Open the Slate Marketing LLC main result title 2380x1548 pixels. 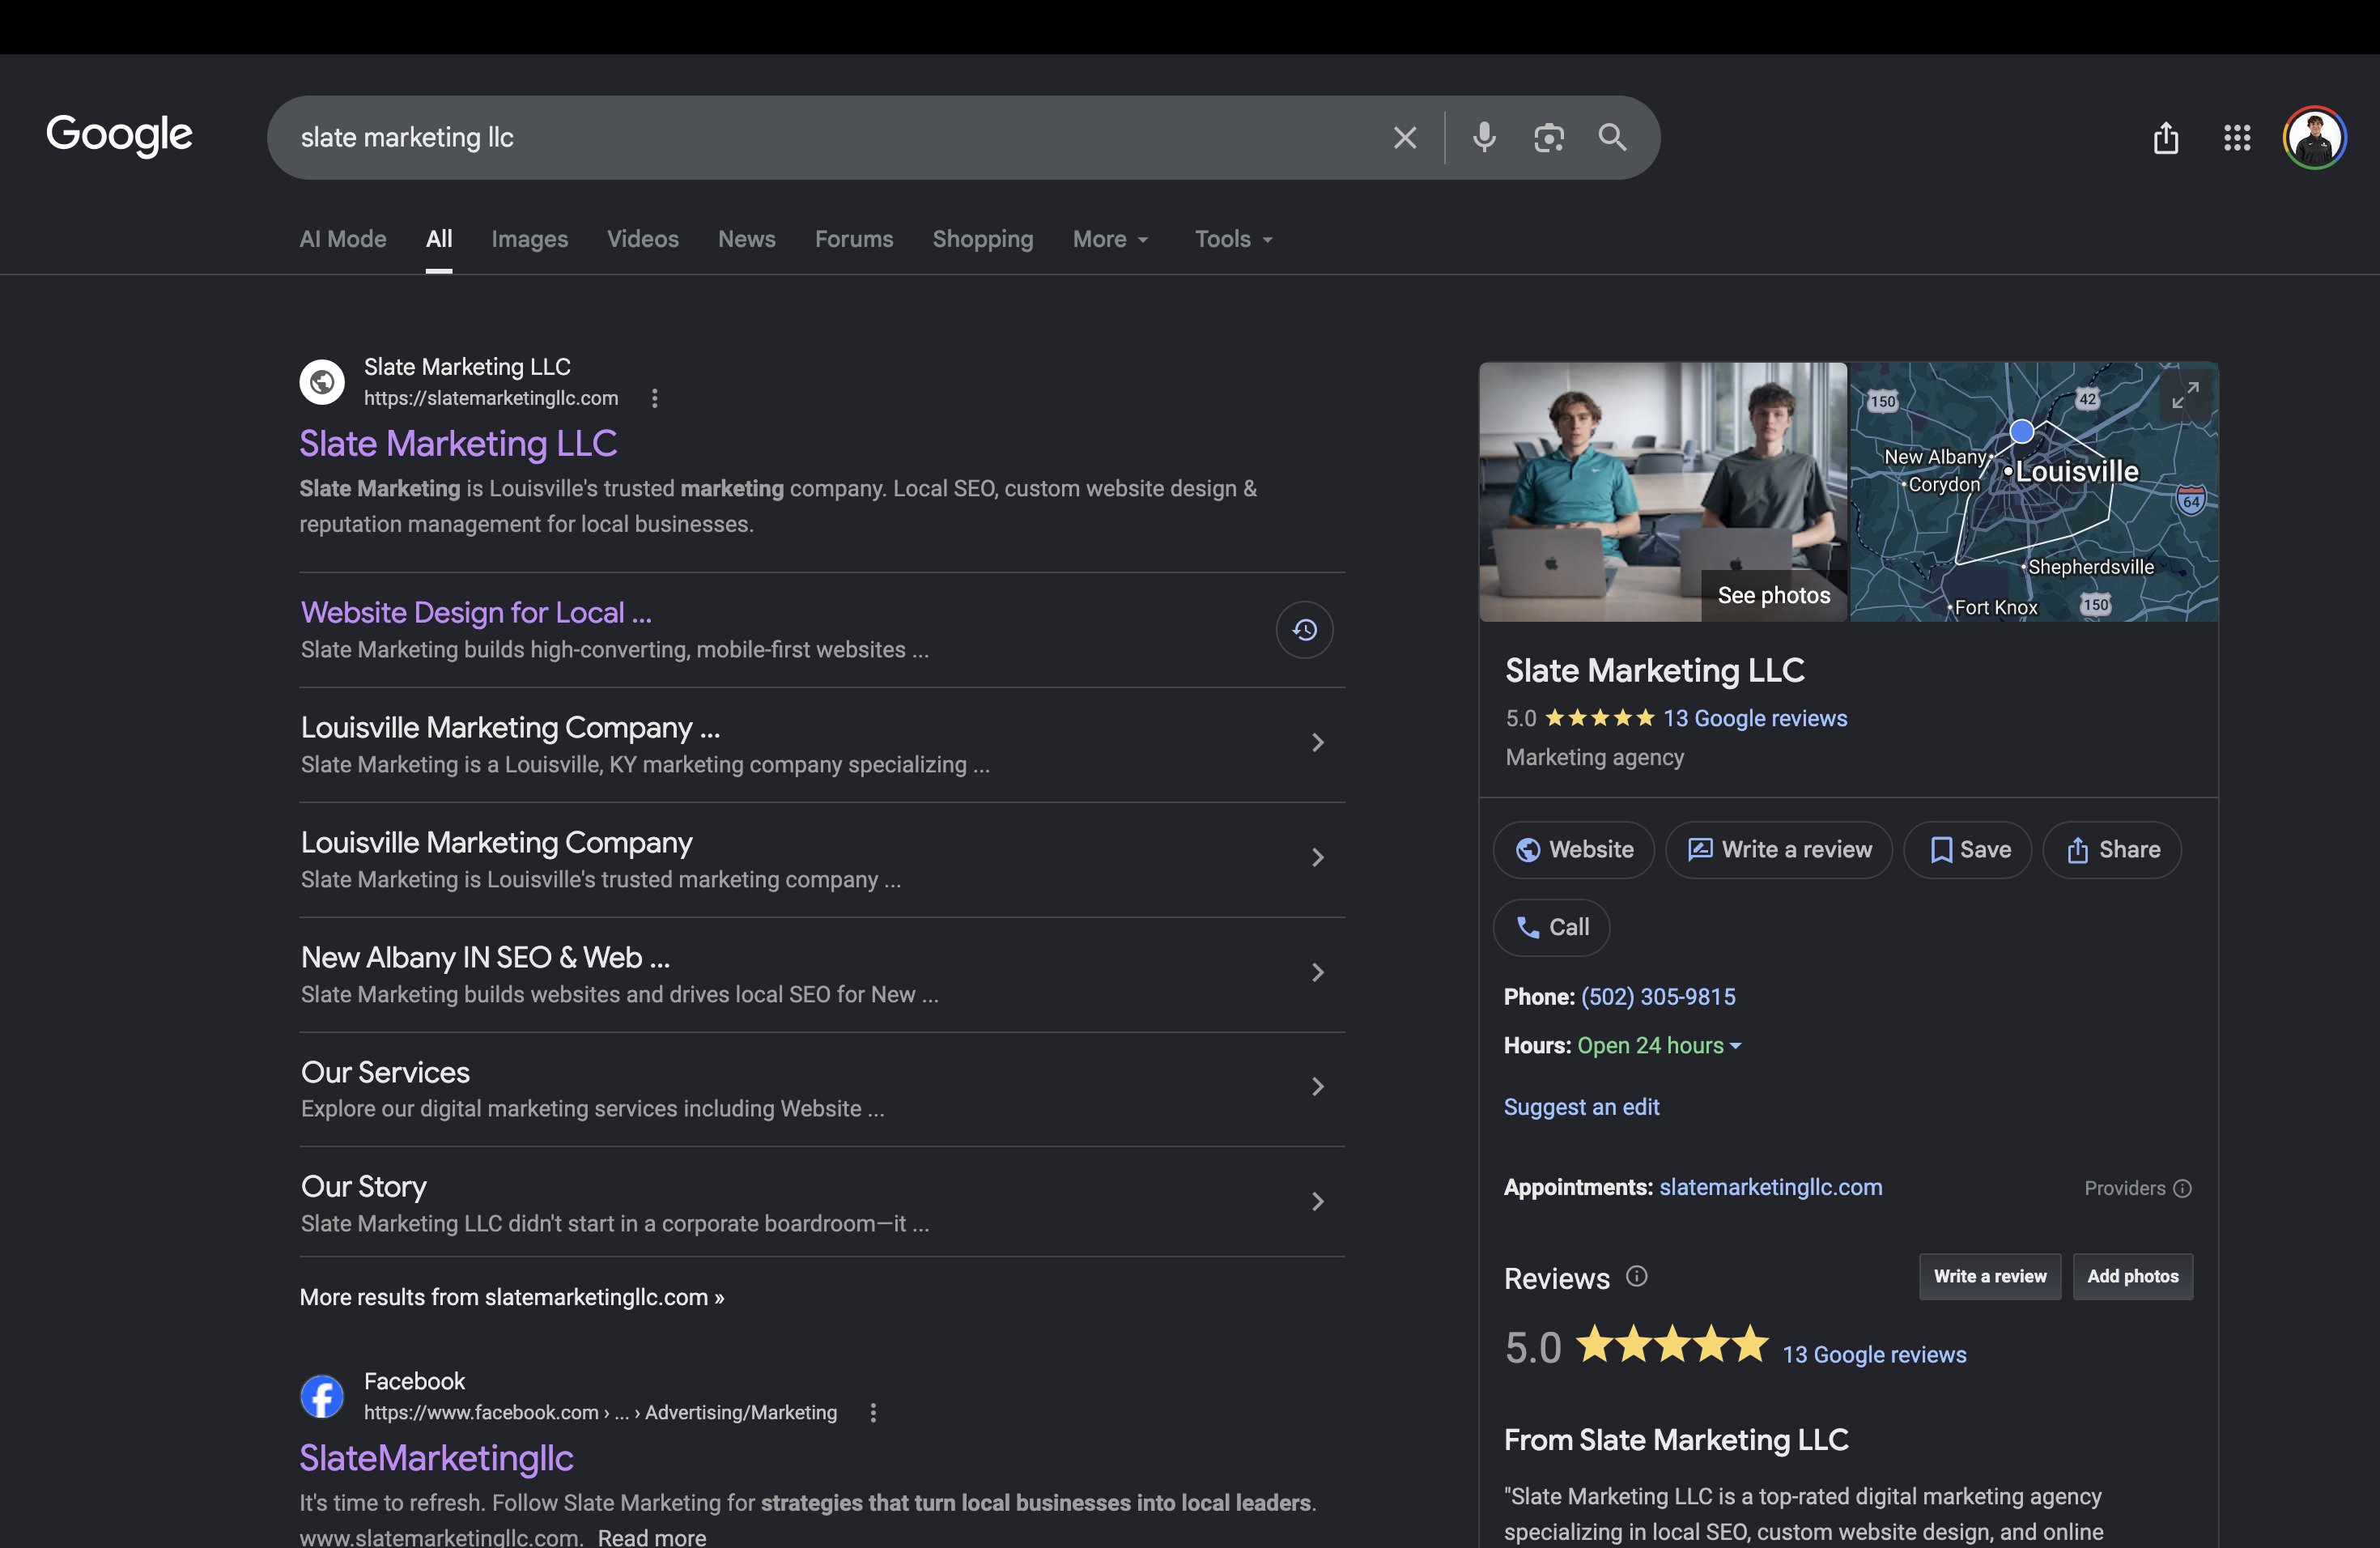pyautogui.click(x=458, y=443)
